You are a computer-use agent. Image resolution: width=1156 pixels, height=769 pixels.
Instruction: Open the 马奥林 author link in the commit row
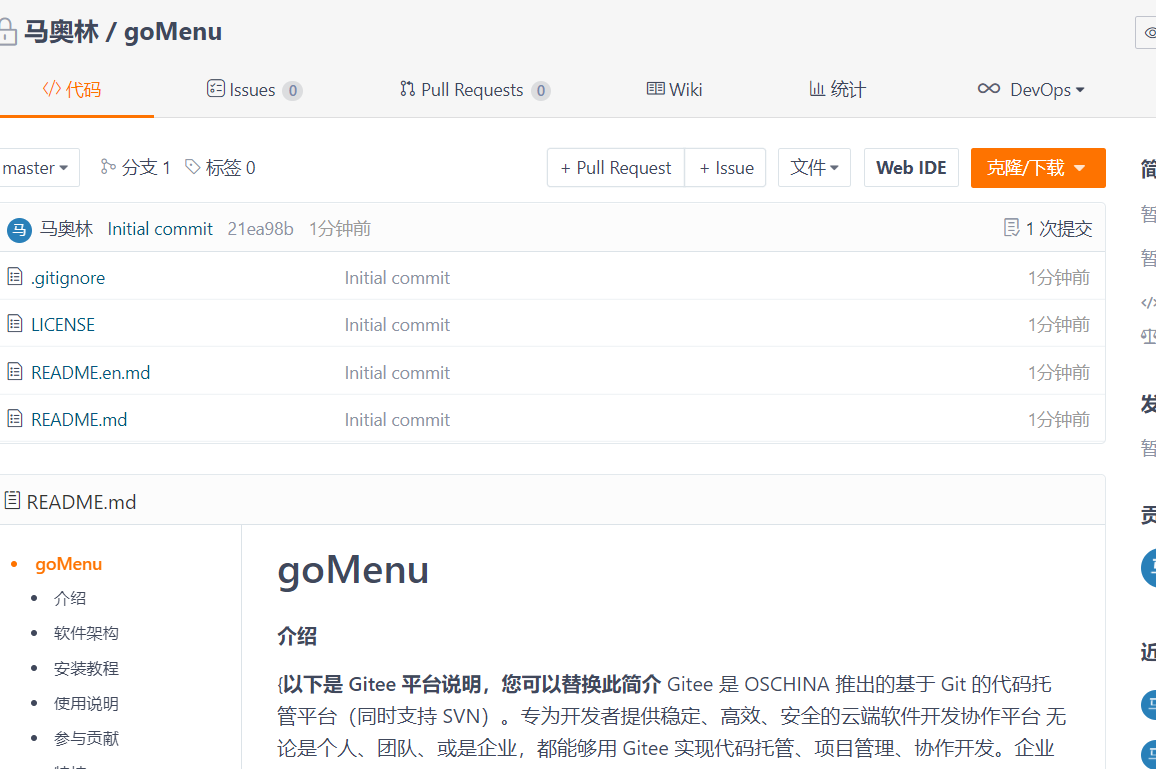[66, 229]
